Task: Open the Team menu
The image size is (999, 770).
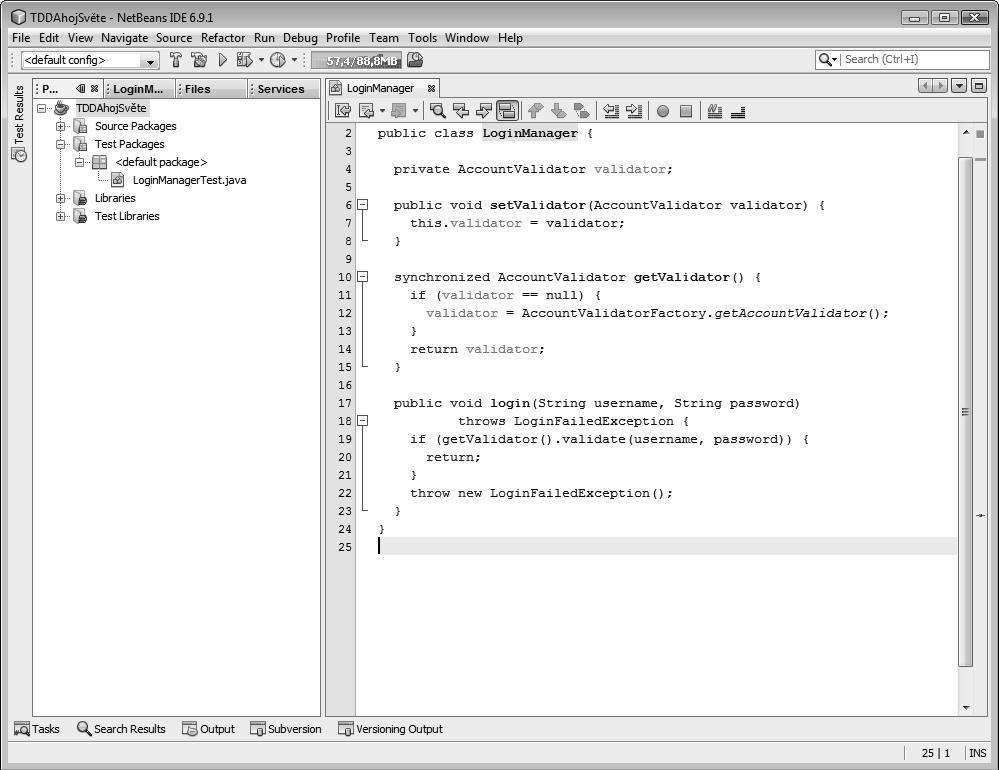Action: pos(384,38)
